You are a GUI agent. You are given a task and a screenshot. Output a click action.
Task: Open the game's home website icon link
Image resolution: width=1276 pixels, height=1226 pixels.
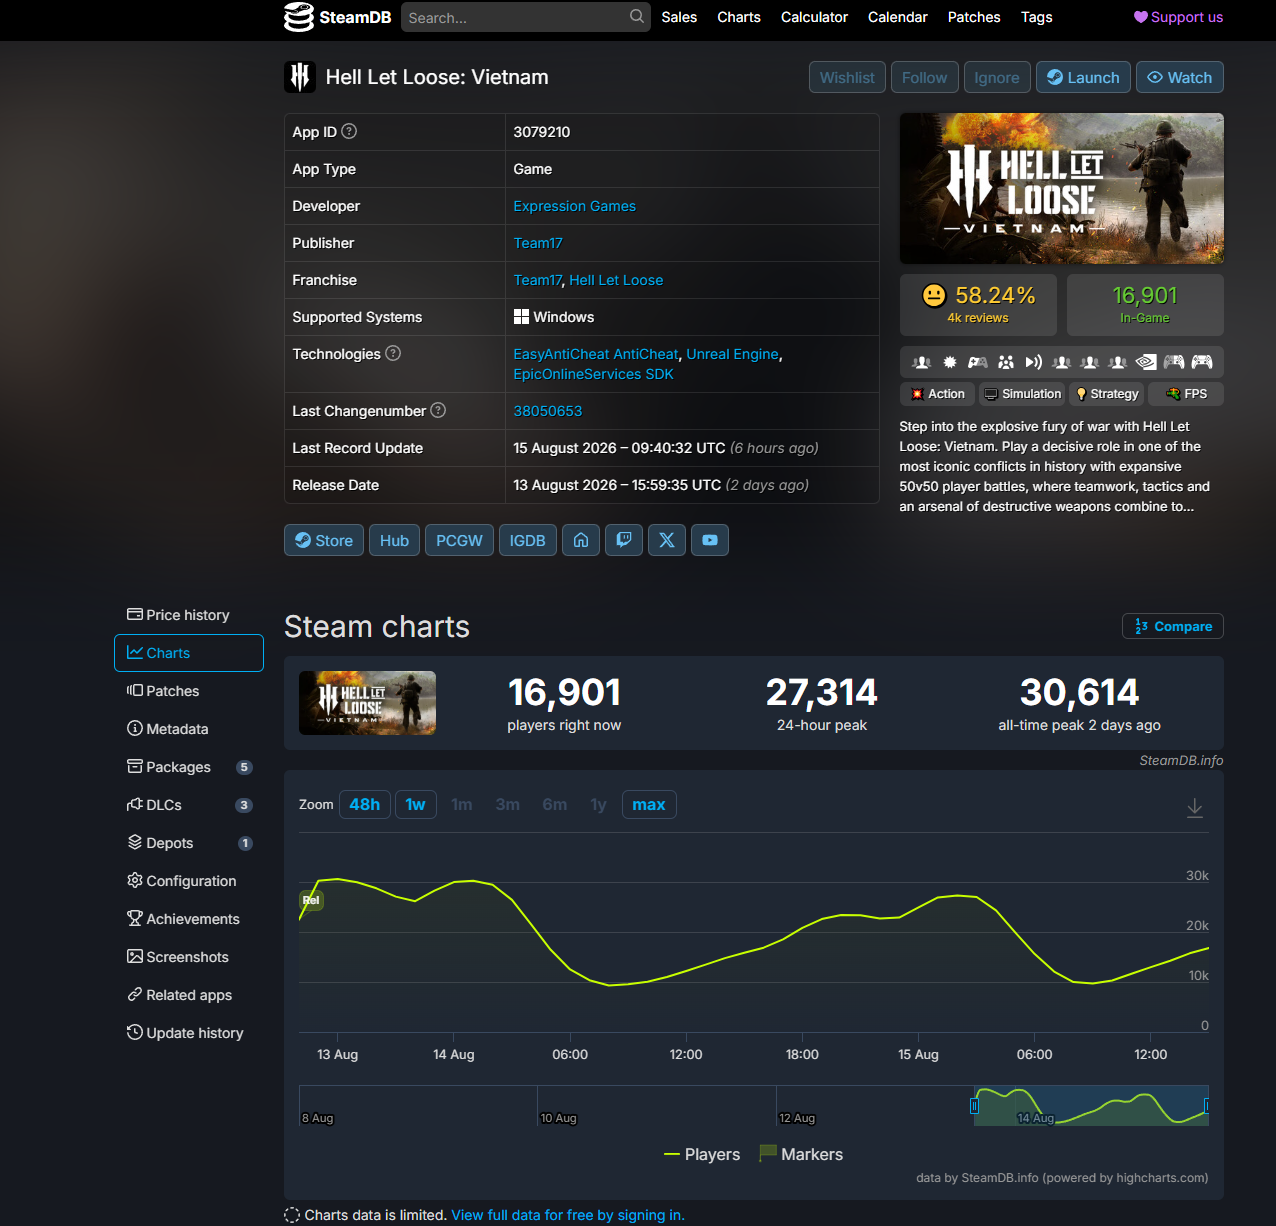click(581, 540)
